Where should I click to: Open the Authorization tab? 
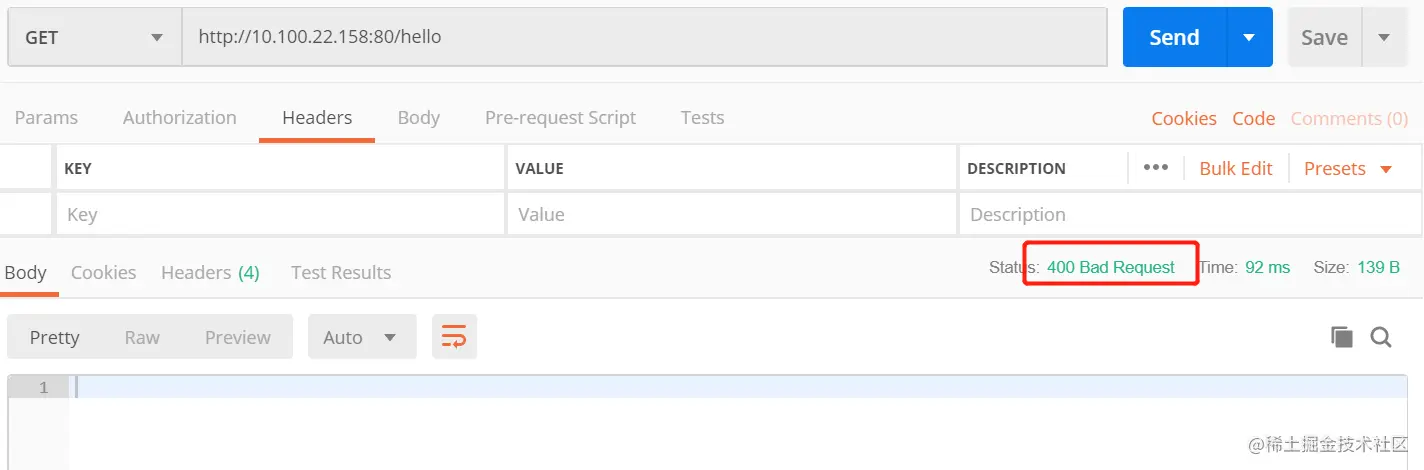pos(180,118)
